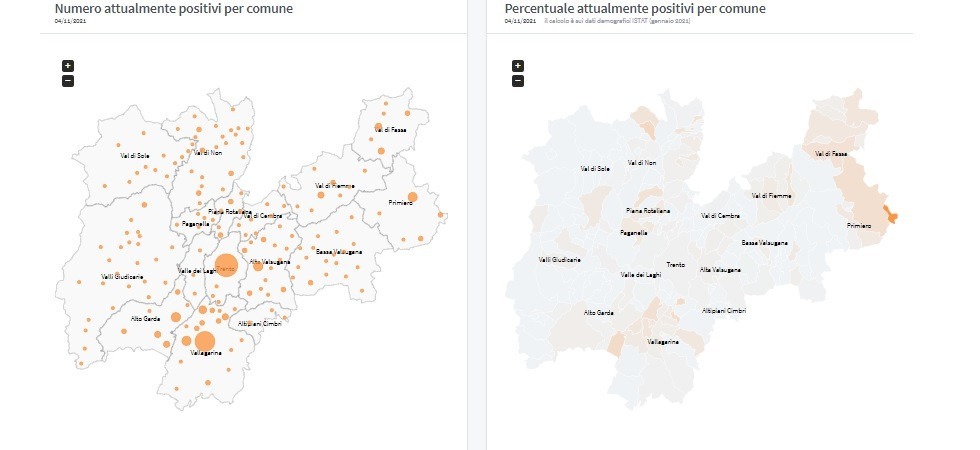Click Val di Fiemme label on percentage map
Viewport: 980px width, 450px height.
(x=771, y=195)
